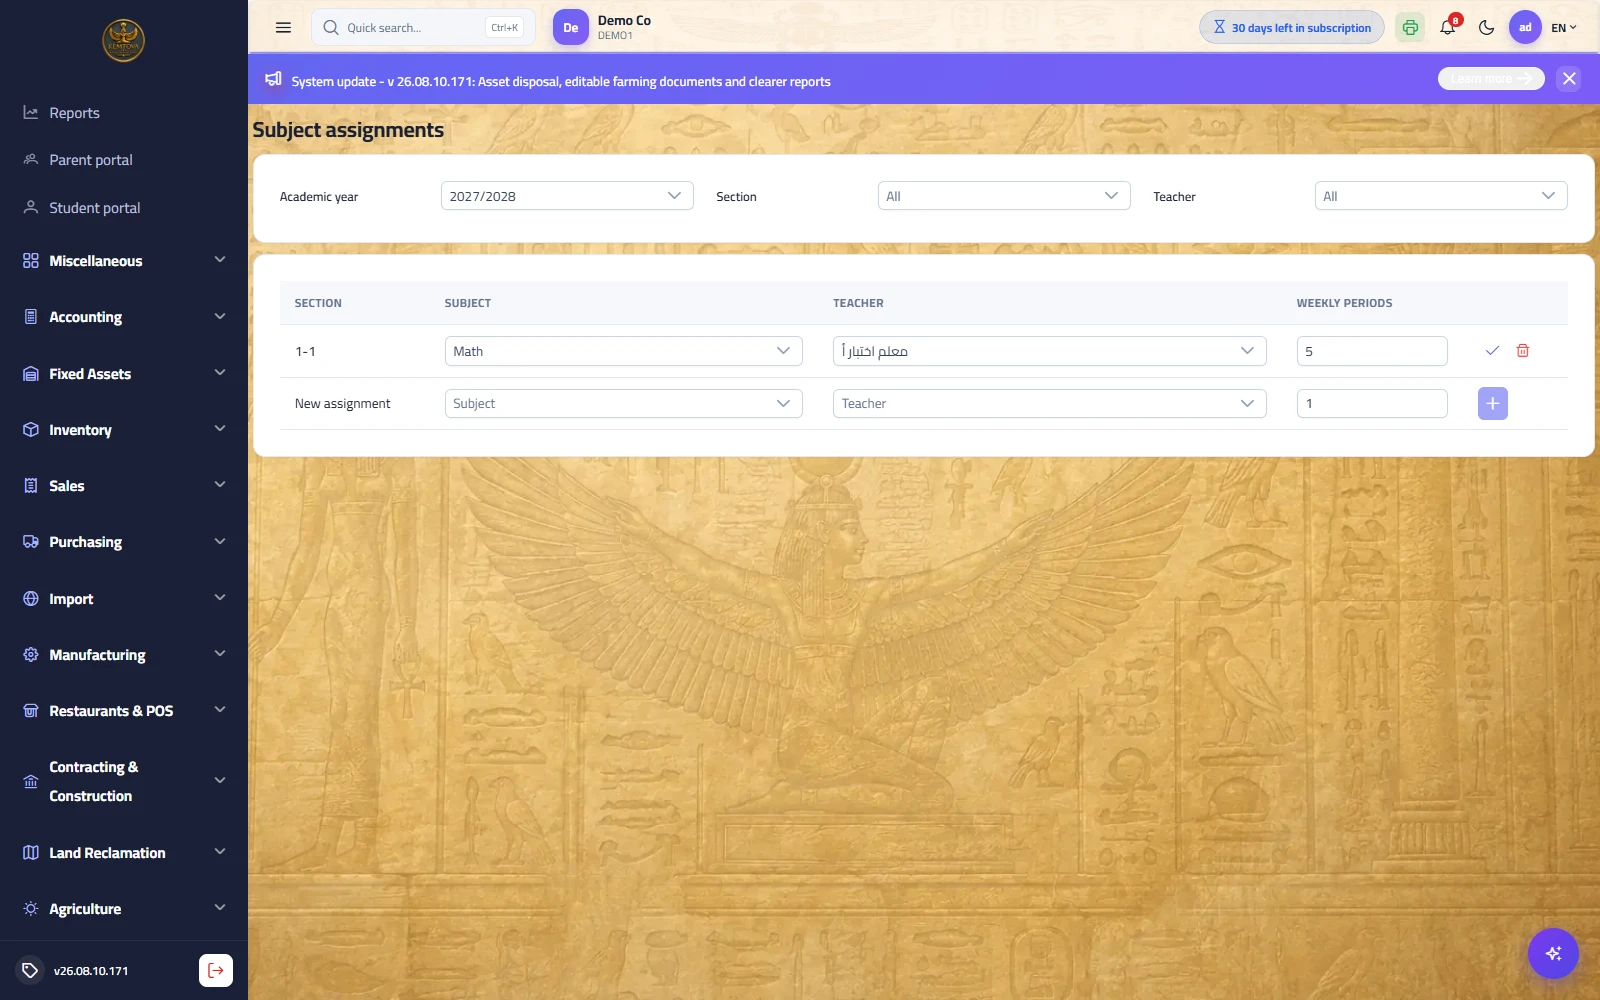1600x1000 pixels.
Task: Expand the Restaurants & POS menu
Action: (x=124, y=711)
